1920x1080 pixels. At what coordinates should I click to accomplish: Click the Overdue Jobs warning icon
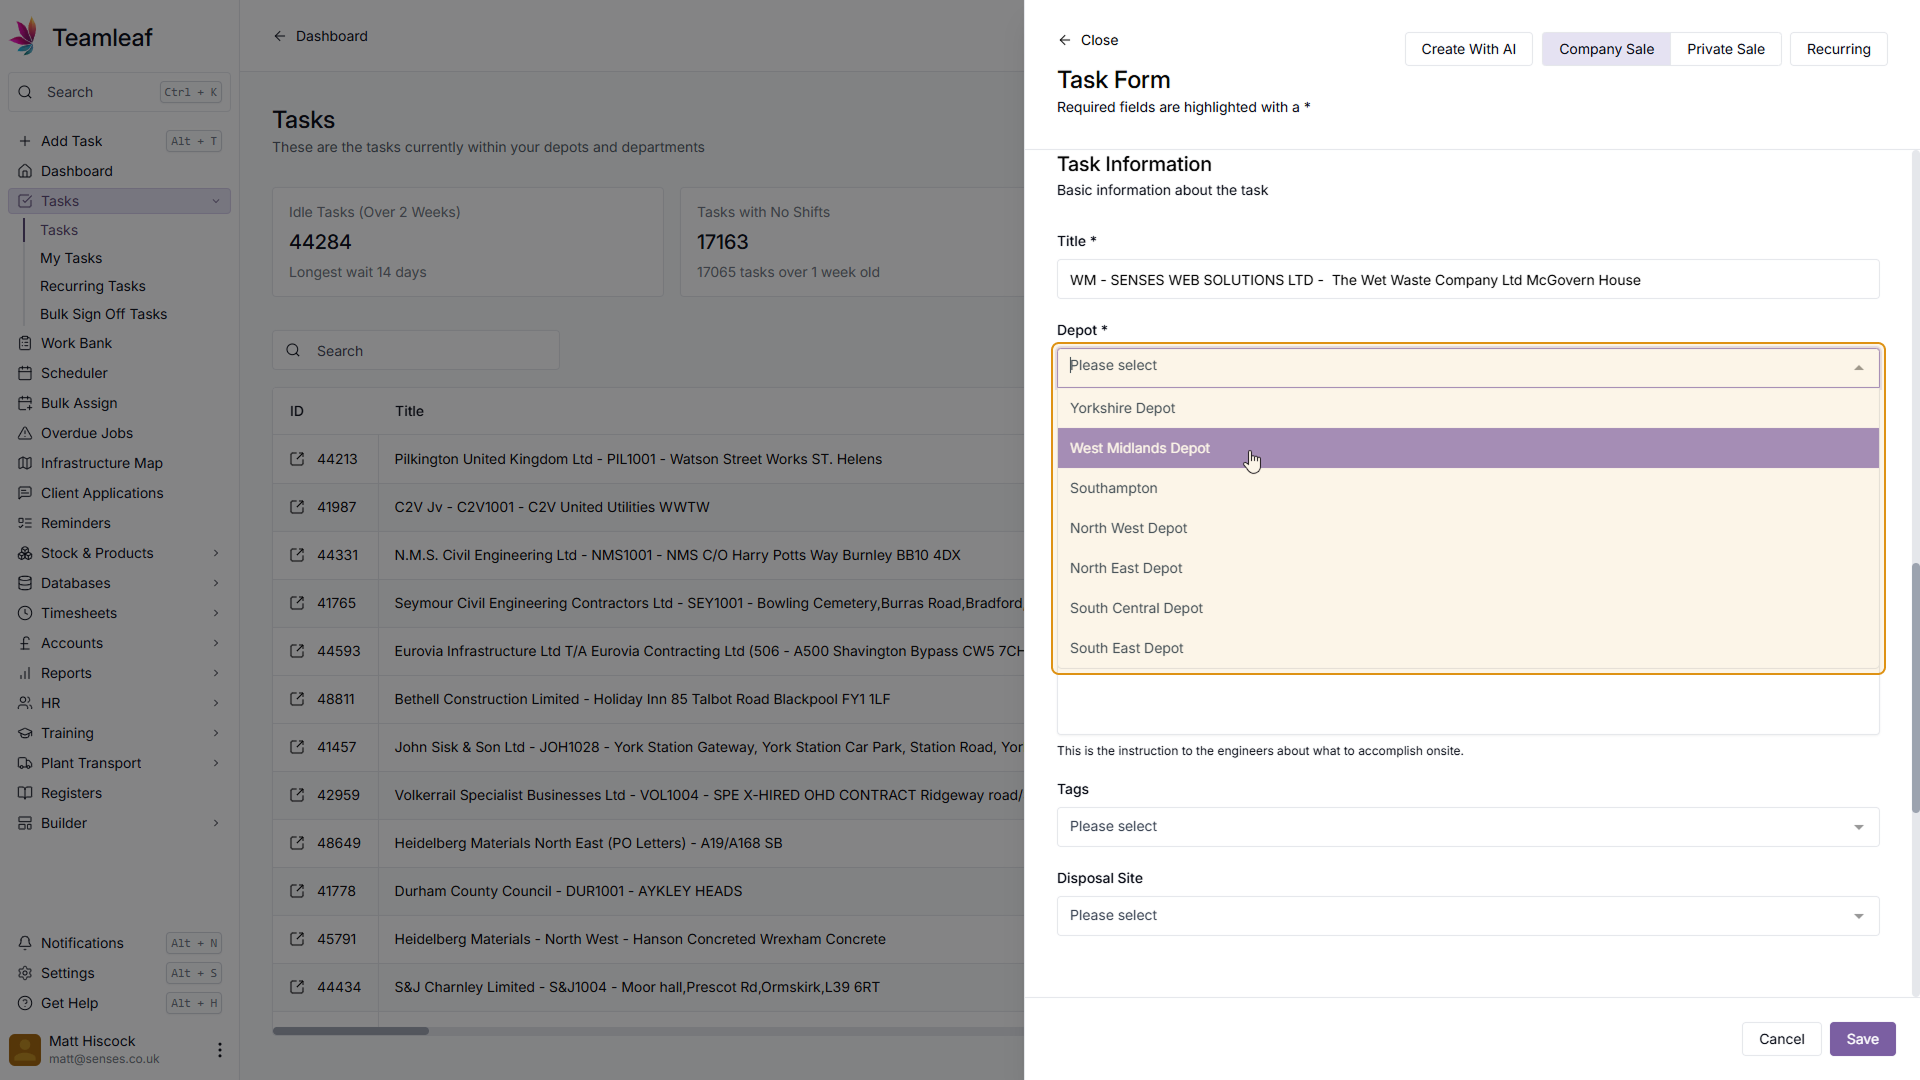25,433
